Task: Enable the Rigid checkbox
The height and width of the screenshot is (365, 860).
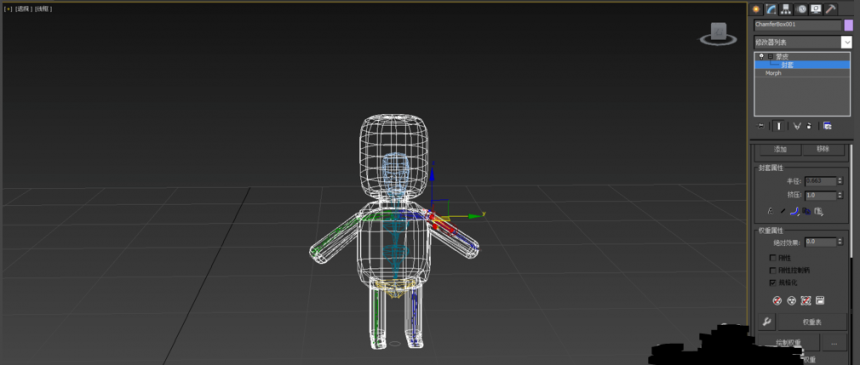Action: click(x=773, y=257)
